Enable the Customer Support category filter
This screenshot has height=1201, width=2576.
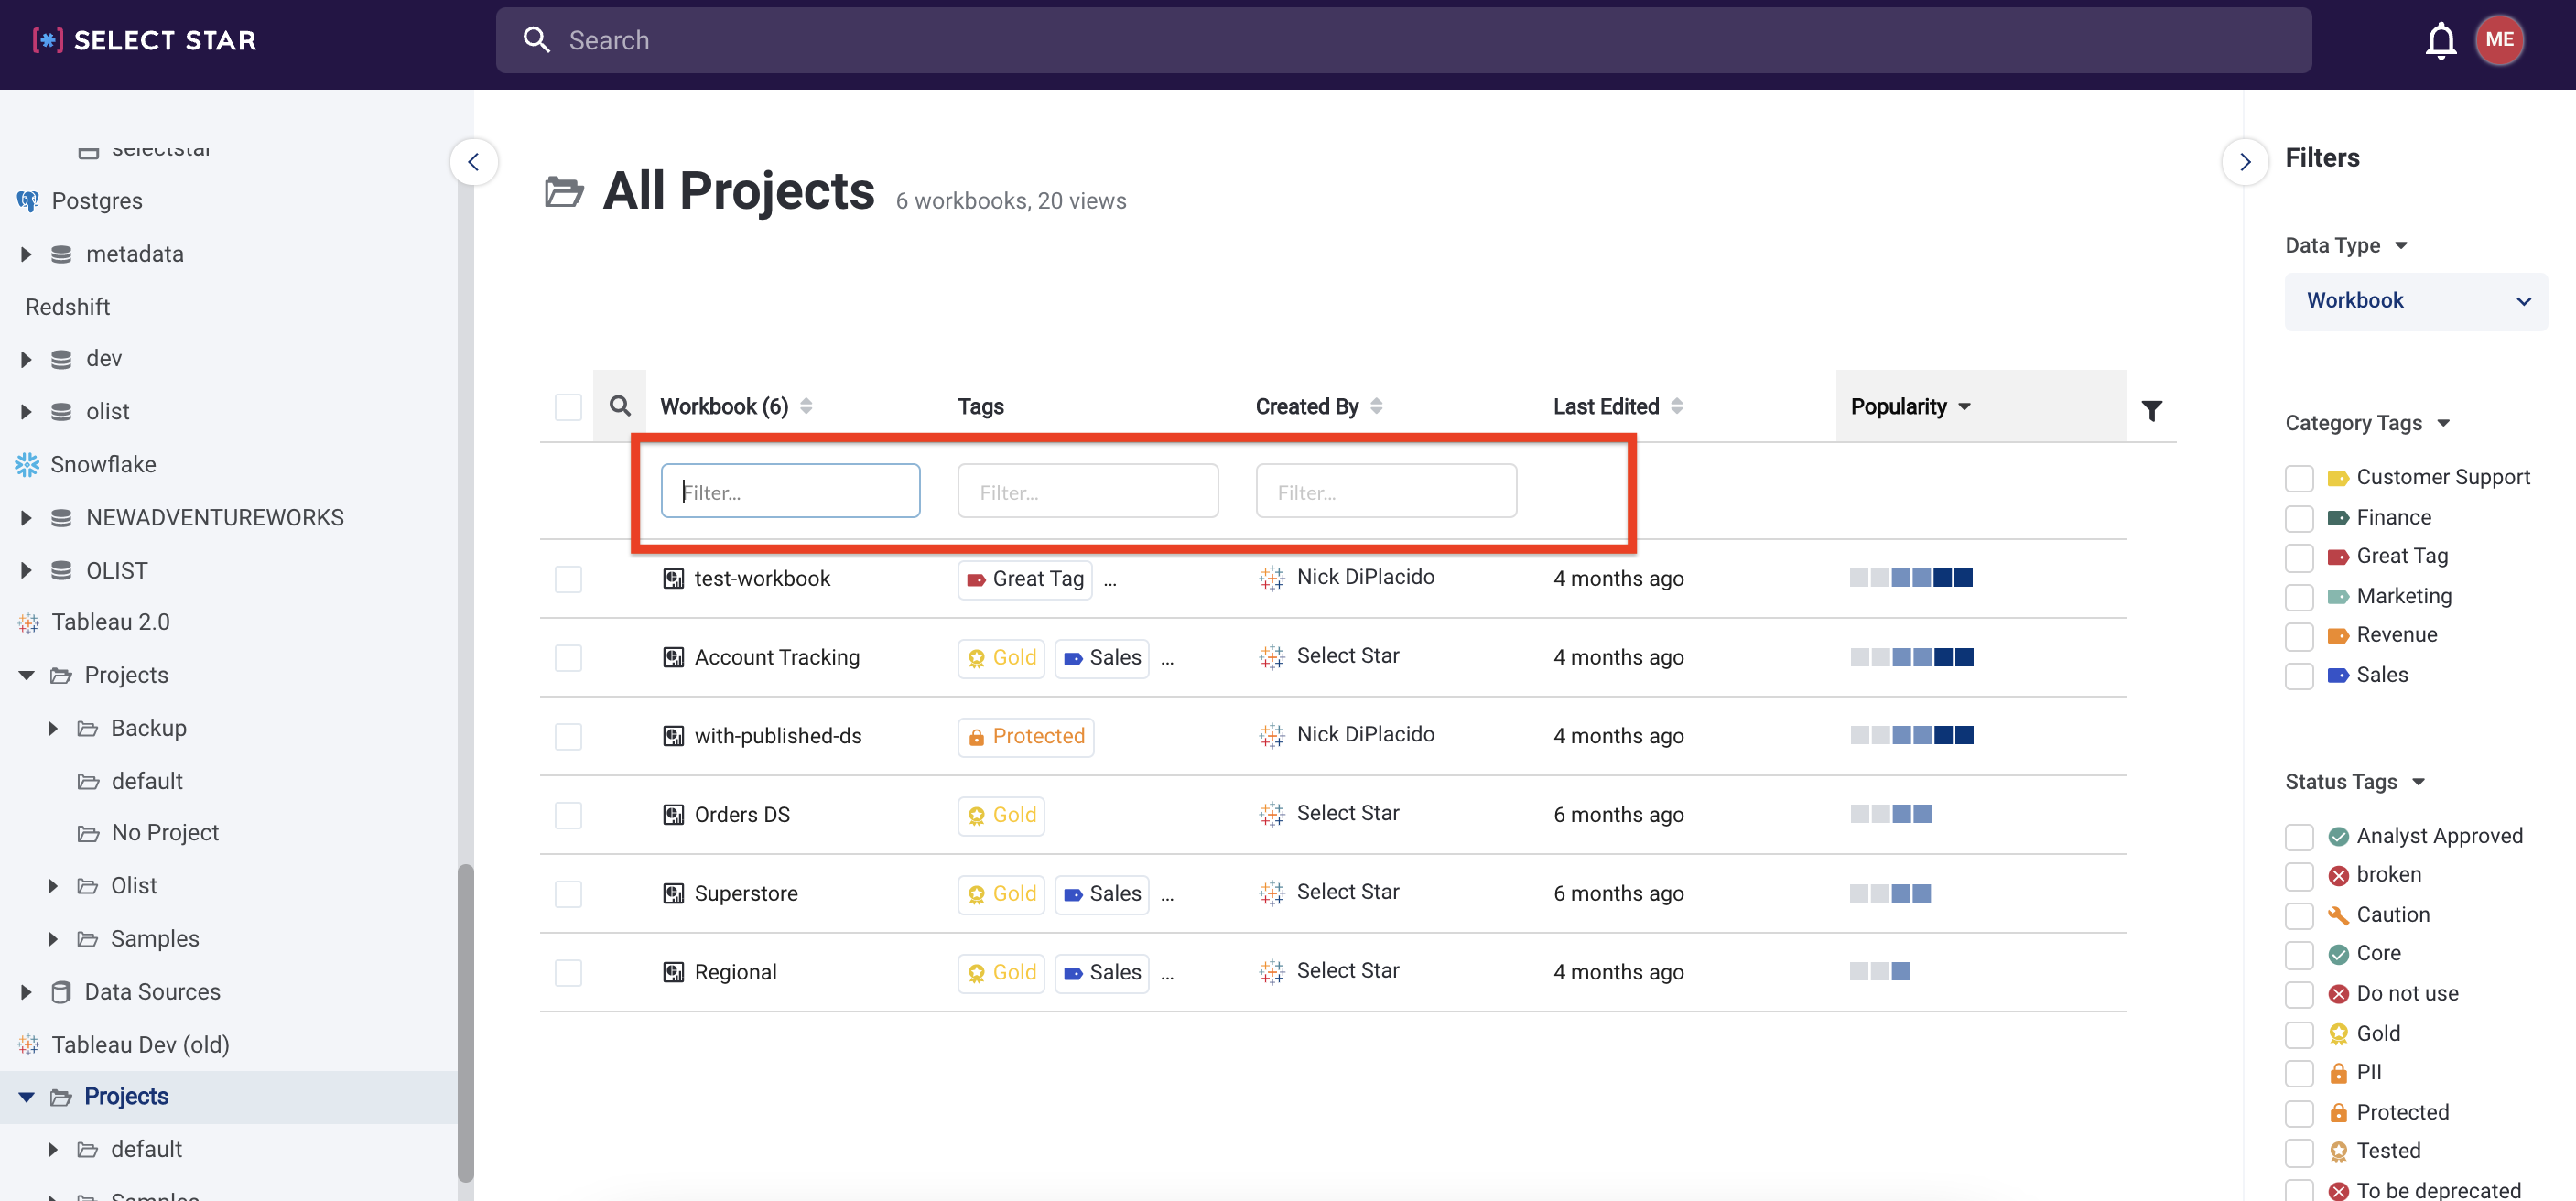(x=2299, y=478)
